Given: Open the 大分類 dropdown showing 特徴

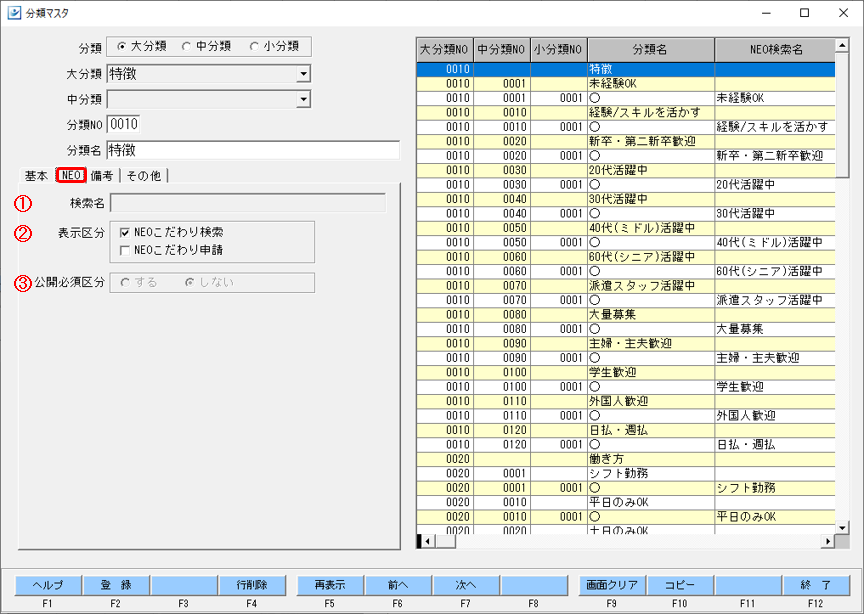Looking at the screenshot, I should pyautogui.click(x=303, y=73).
